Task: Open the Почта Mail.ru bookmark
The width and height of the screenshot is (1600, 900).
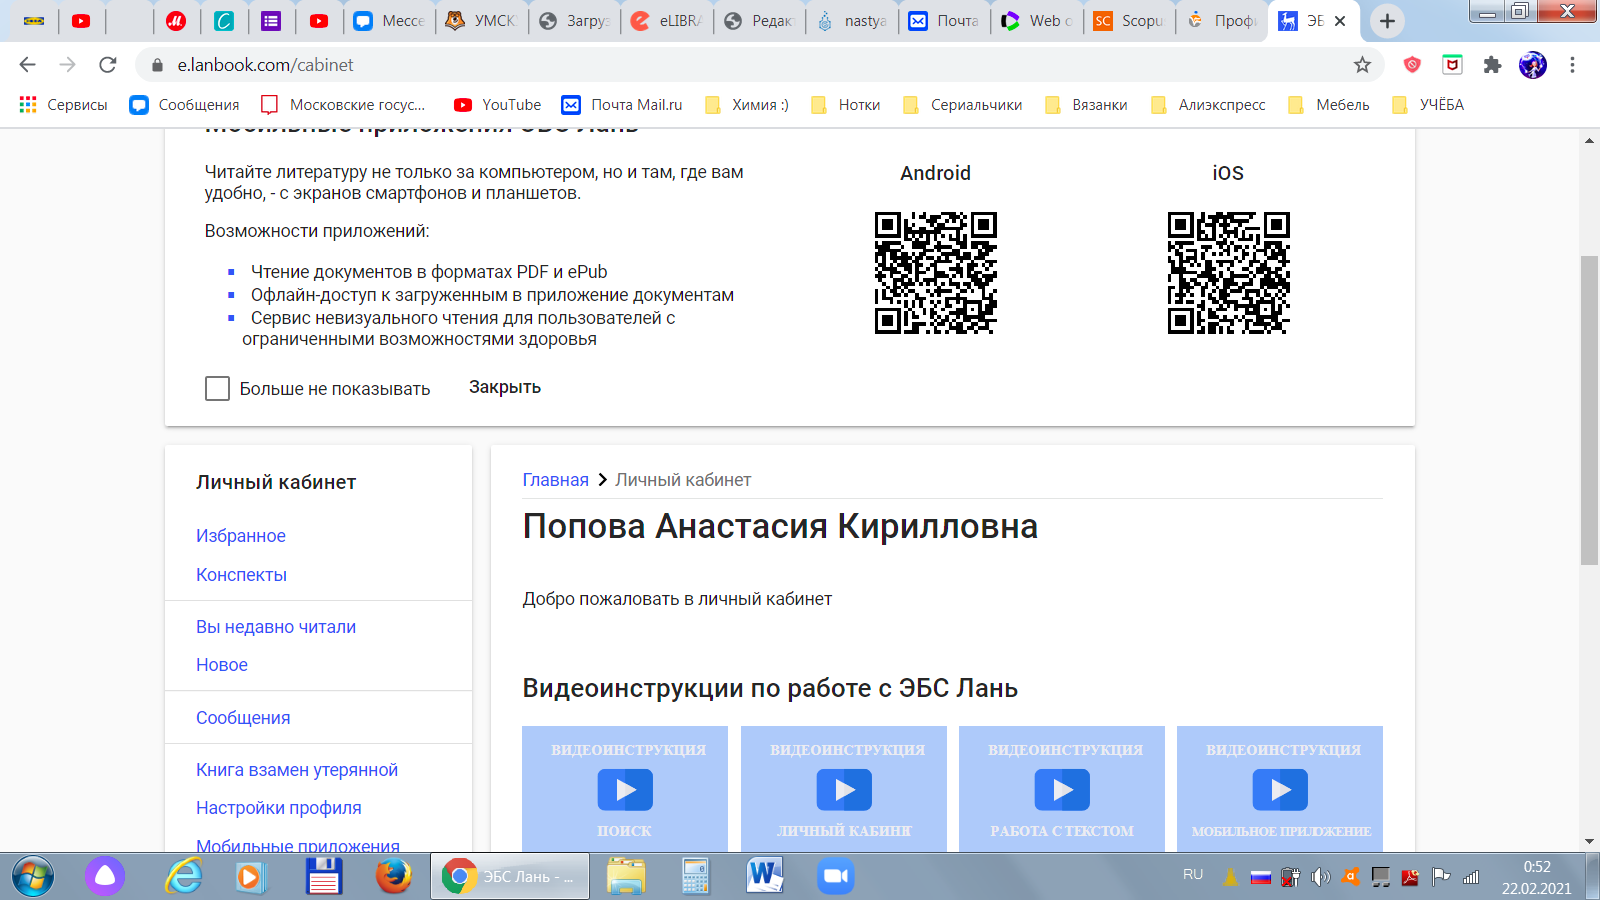Action: coord(622,105)
